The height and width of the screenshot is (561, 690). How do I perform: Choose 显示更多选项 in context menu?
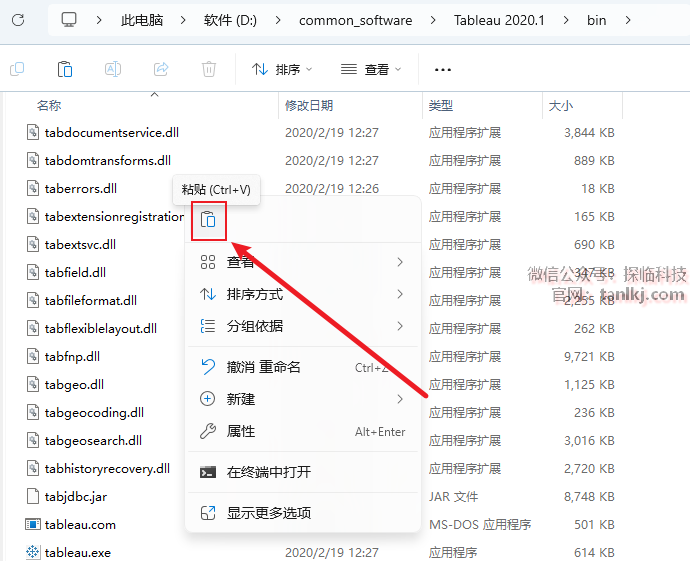point(303,513)
